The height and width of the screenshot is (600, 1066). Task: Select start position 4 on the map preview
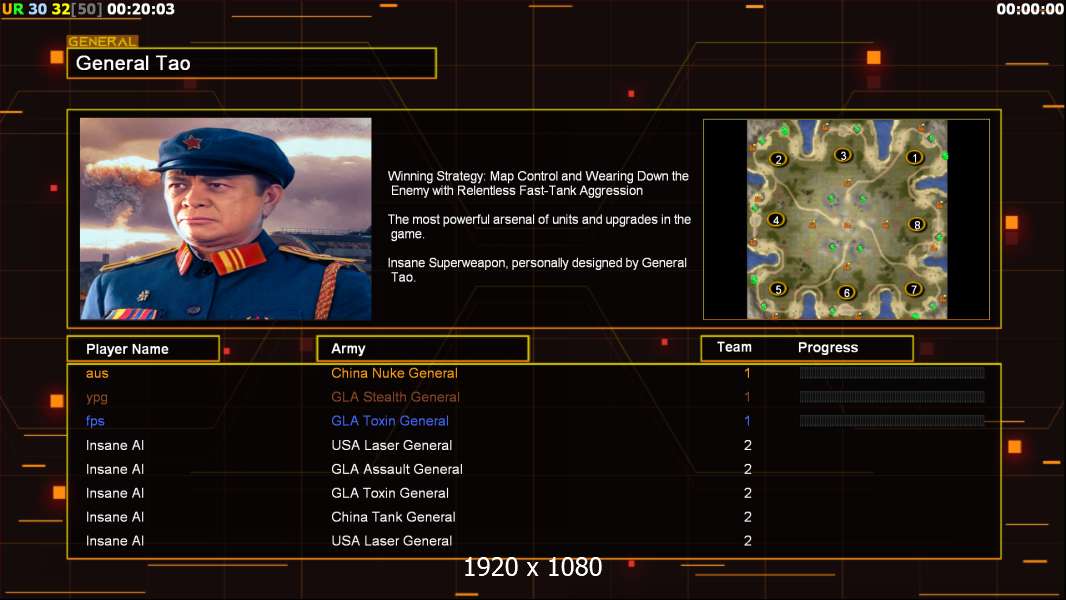pyautogui.click(x=776, y=220)
